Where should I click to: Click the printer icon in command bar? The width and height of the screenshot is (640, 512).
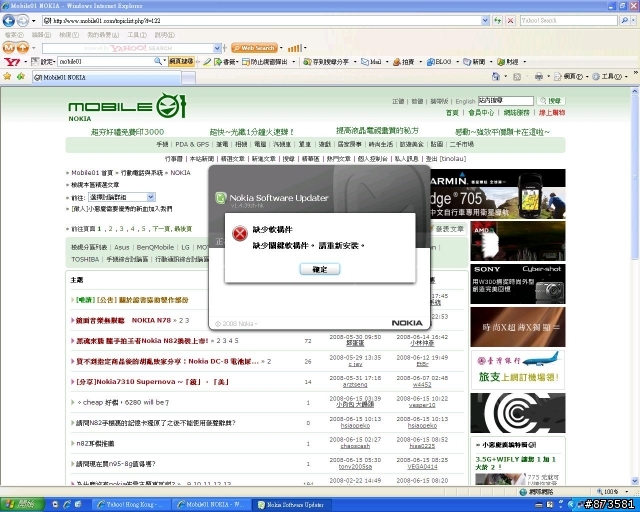pyautogui.click(x=539, y=76)
